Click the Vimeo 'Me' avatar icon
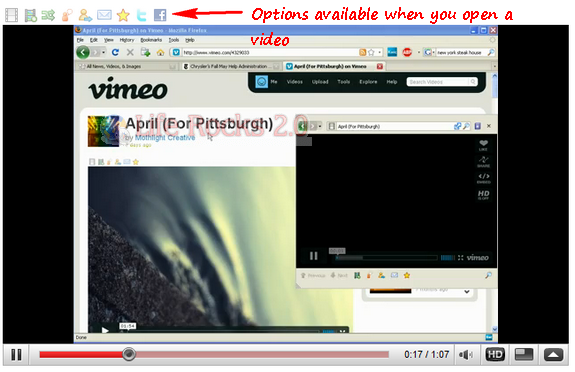Screen dimensions: 575x372 point(261,82)
